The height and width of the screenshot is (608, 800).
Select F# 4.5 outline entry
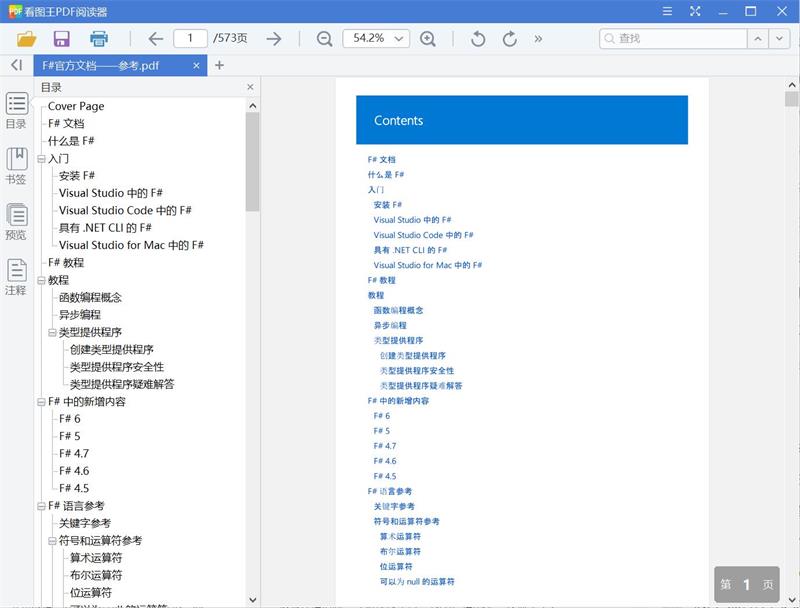click(74, 488)
